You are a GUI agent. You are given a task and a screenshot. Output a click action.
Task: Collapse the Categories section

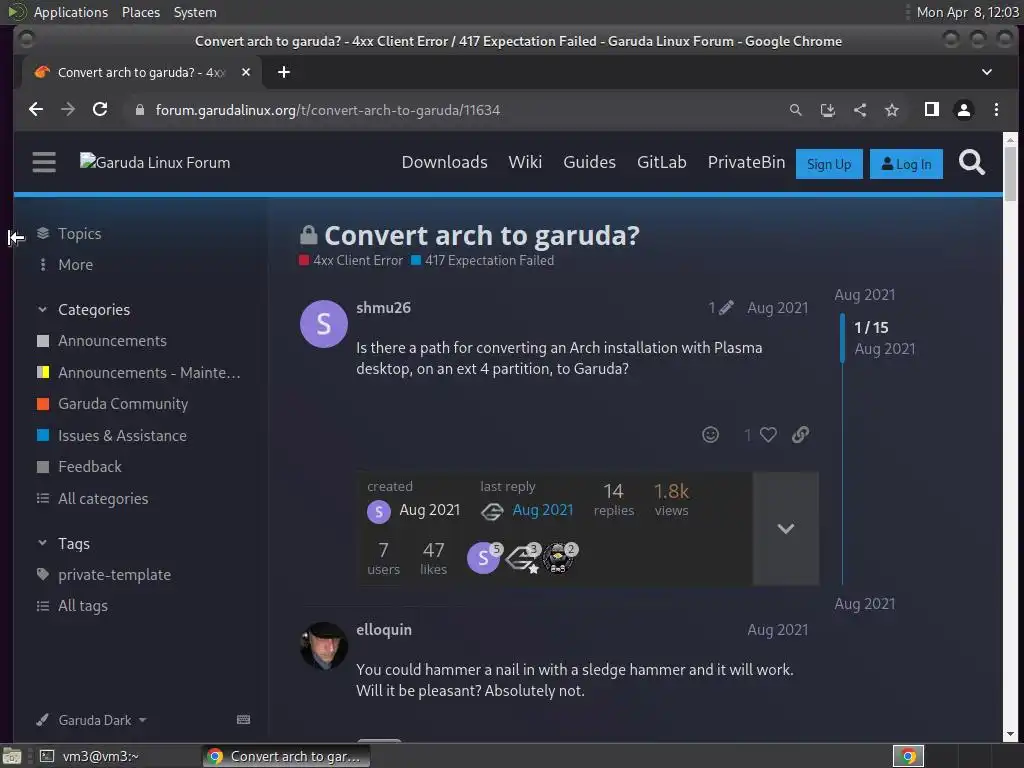(43, 310)
